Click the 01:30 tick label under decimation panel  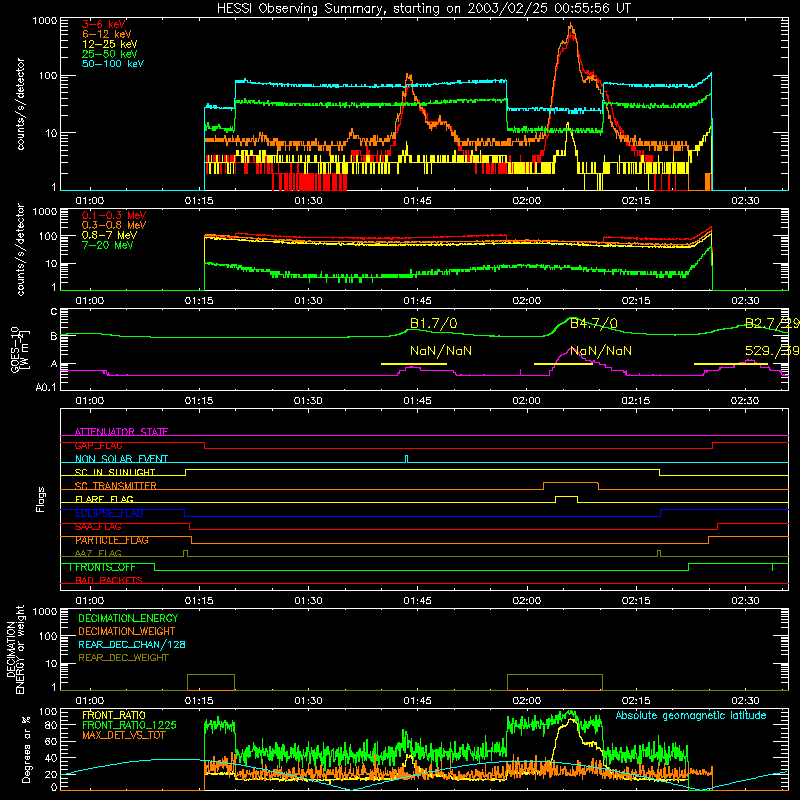(308, 701)
